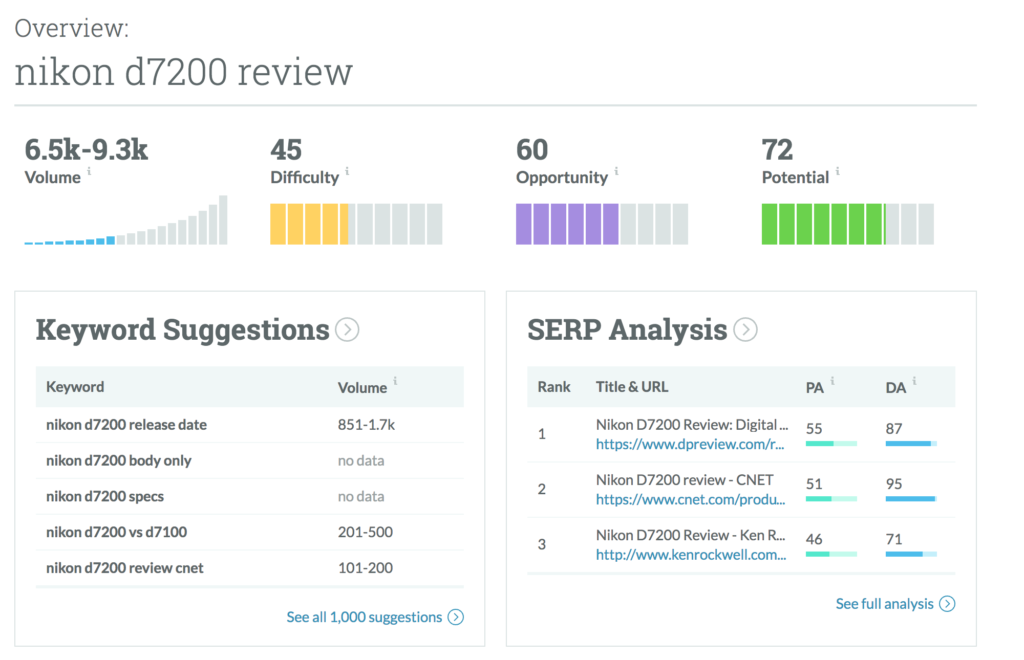Click the purple Opportunity score bar
The width and height of the screenshot is (1024, 660).
(x=601, y=224)
